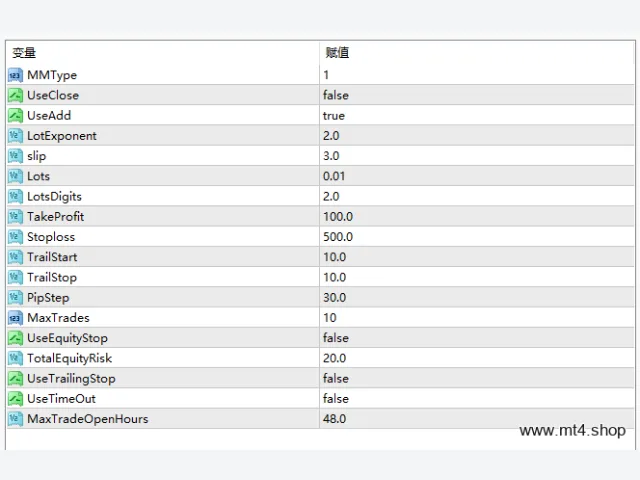Viewport: 640px width, 480px height.
Task: Edit the TotalEquityRisk value 20.0
Action: [x=476, y=358]
